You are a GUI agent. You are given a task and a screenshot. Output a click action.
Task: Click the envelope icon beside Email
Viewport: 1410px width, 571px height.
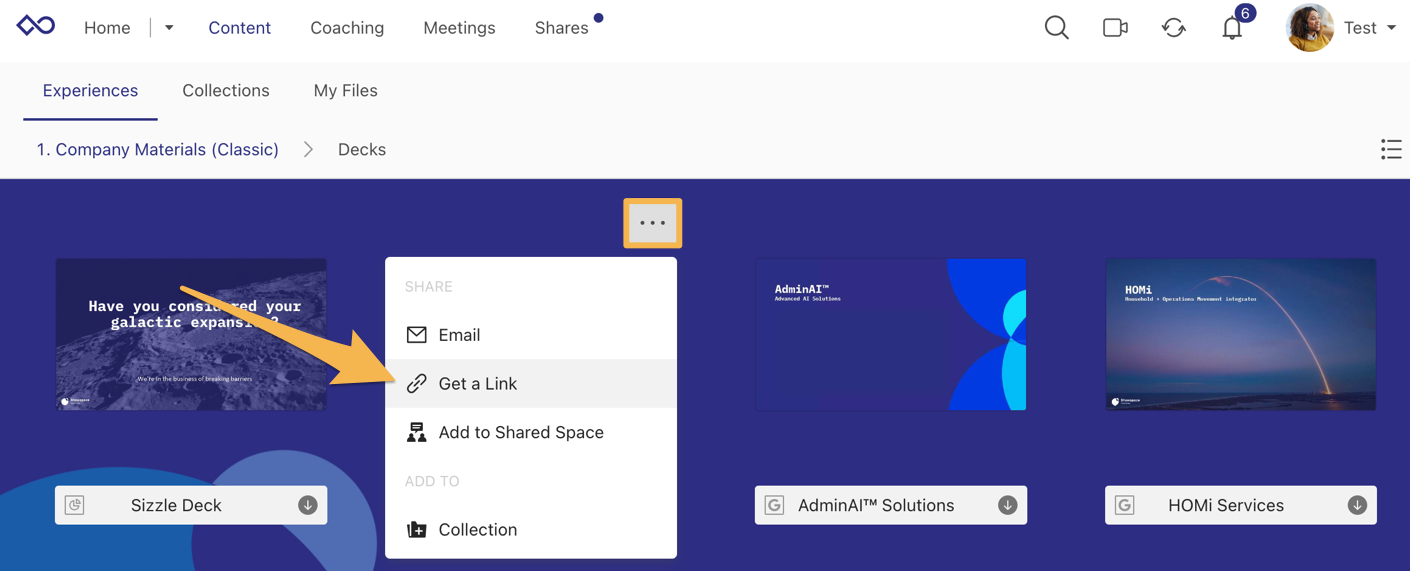coord(416,335)
